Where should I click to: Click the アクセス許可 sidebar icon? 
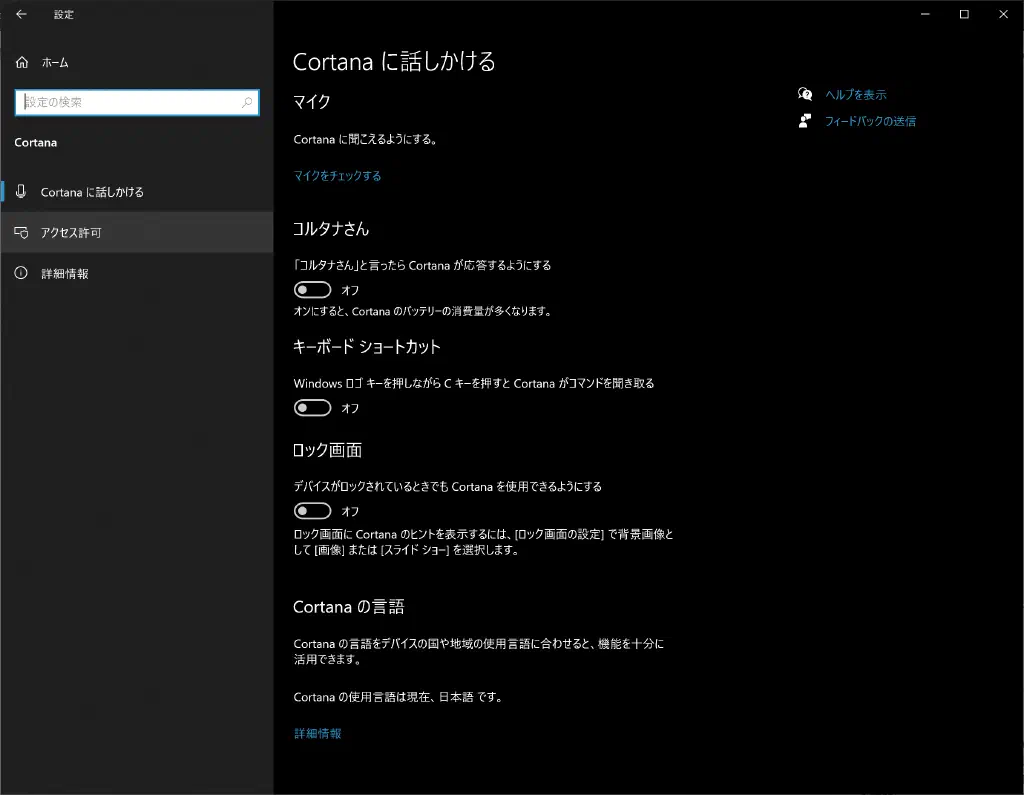click(22, 232)
